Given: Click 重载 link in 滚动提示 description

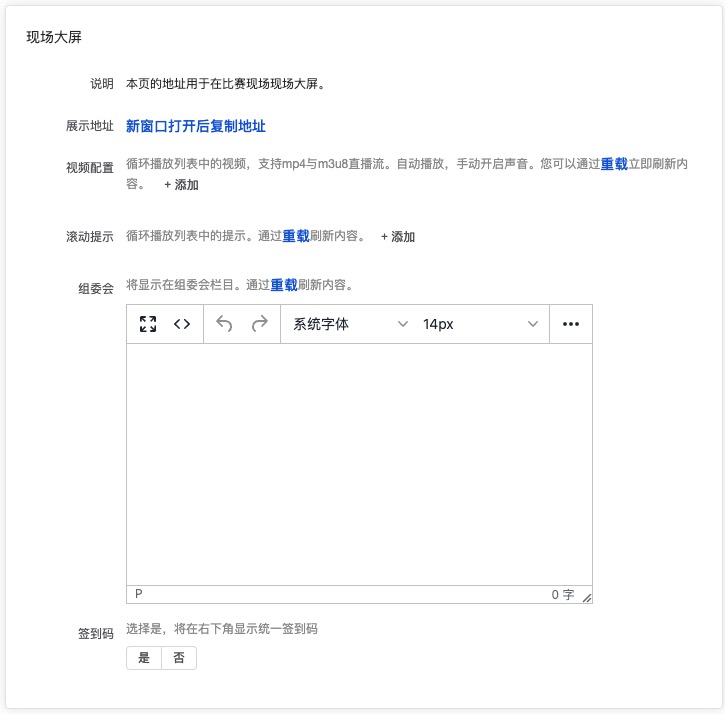Looking at the screenshot, I should click(296, 236).
